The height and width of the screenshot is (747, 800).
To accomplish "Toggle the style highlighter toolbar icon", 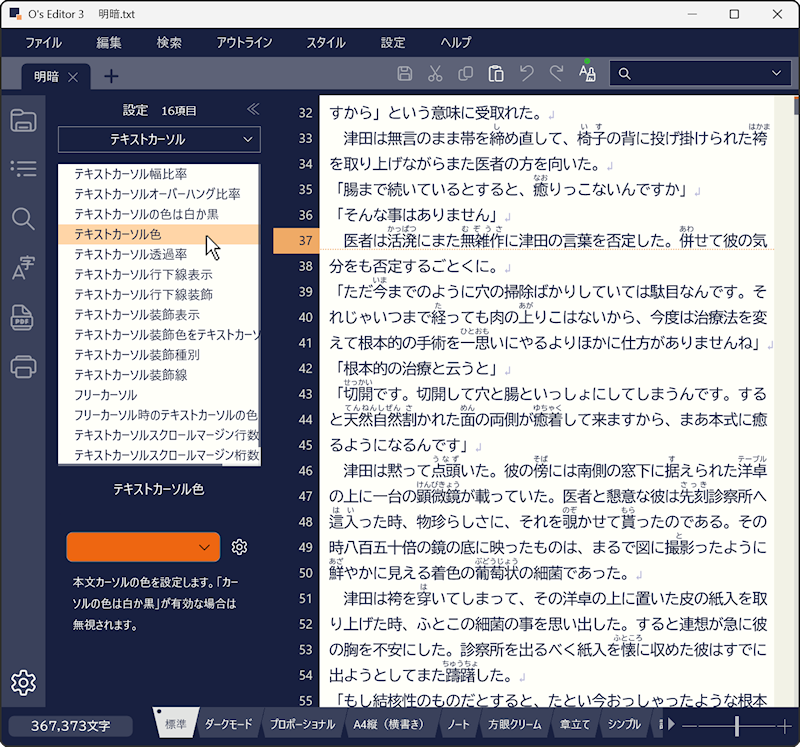I will (587, 73).
